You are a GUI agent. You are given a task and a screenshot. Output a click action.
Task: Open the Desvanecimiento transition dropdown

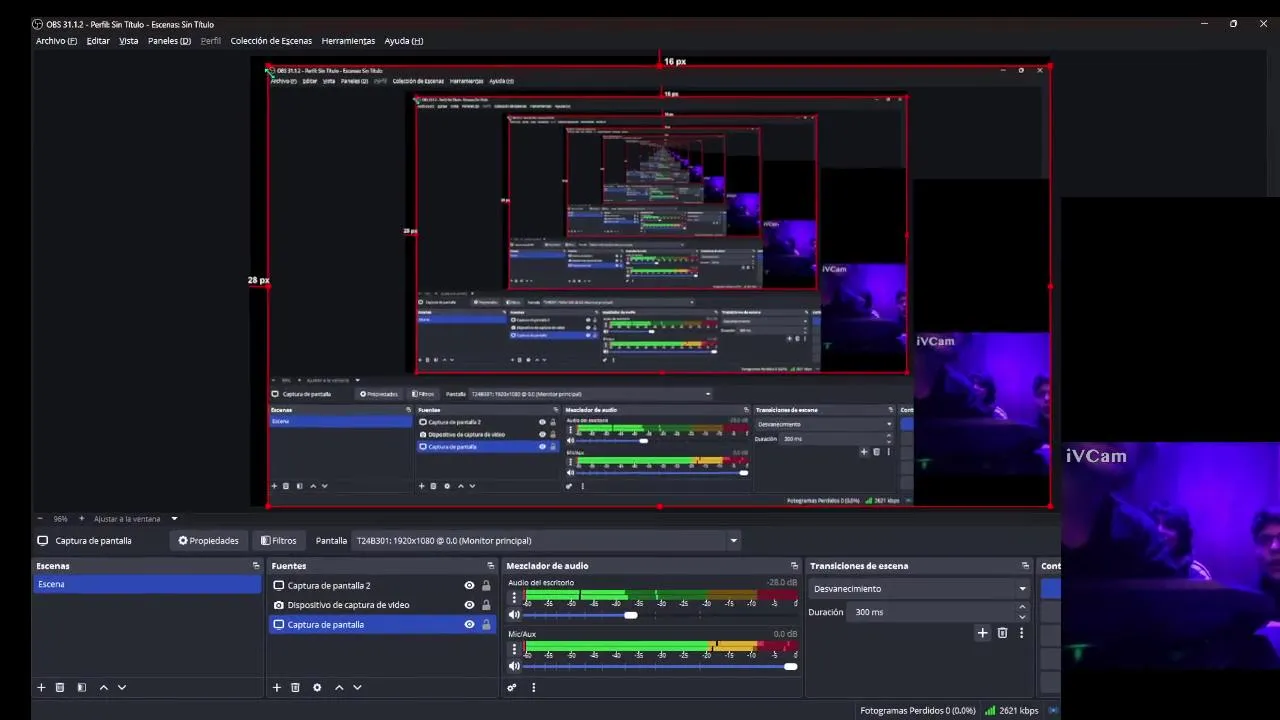[x=919, y=588]
